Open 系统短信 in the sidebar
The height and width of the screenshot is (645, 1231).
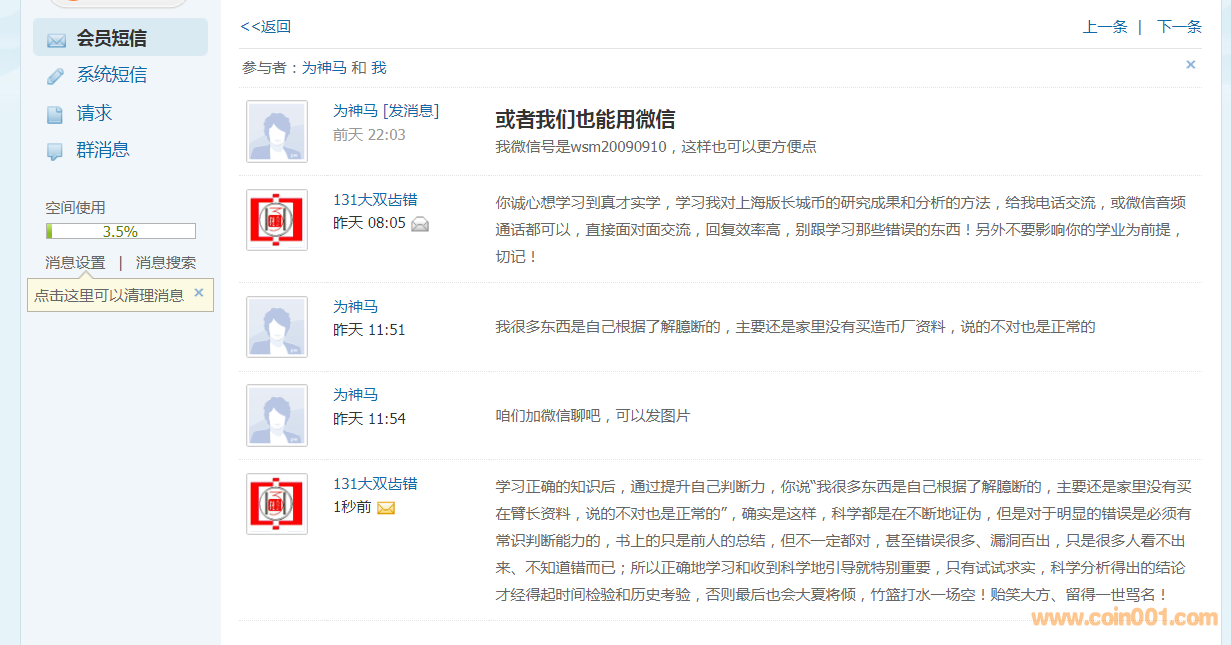[x=111, y=75]
